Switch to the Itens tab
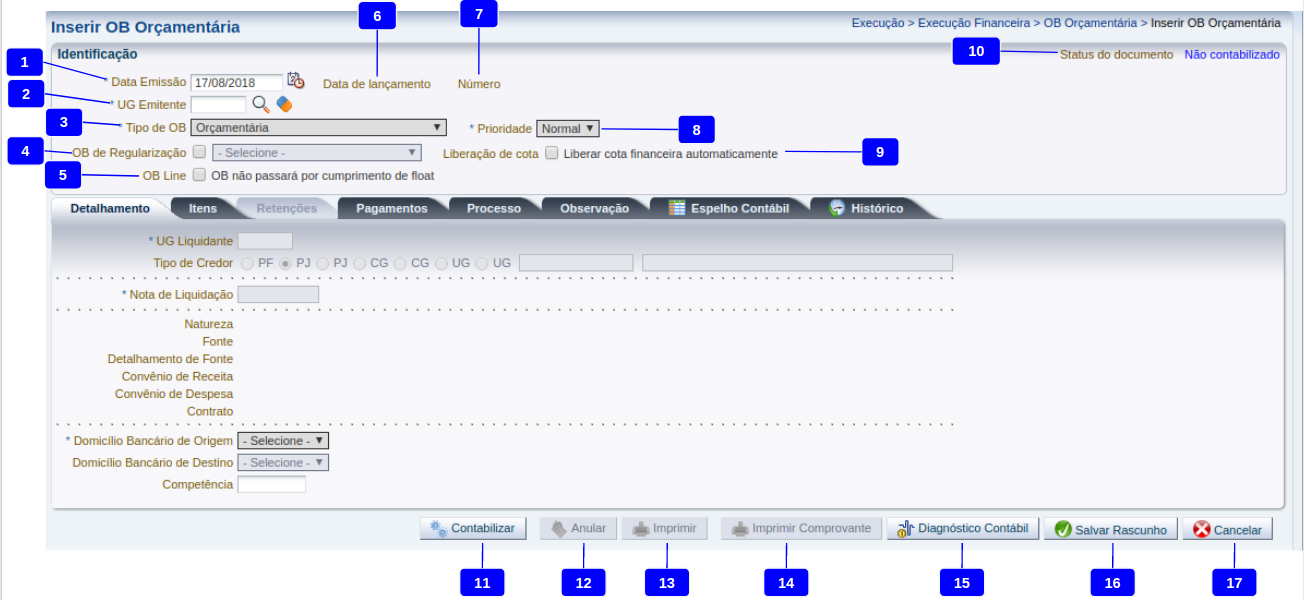The height and width of the screenshot is (600, 1304). pos(202,208)
